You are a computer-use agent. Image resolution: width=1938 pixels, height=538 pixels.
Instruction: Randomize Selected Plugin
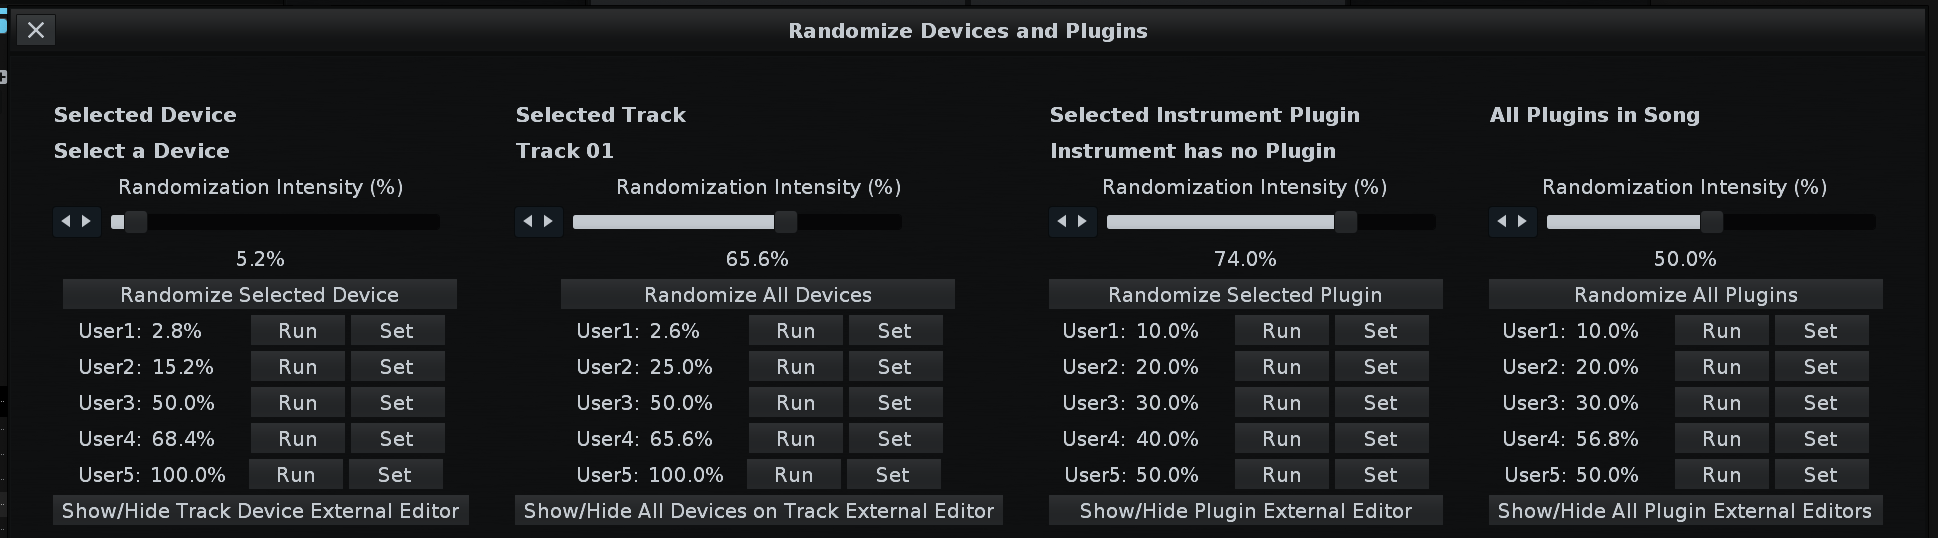(x=1246, y=295)
